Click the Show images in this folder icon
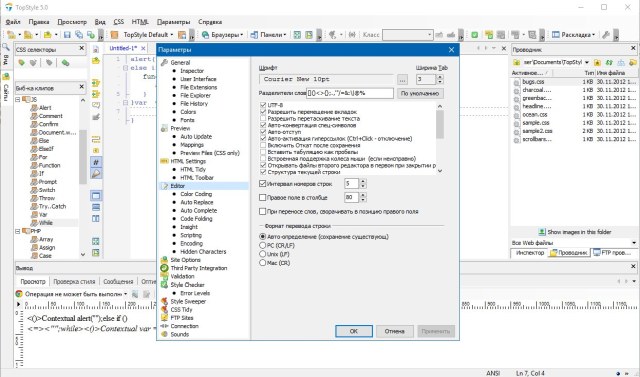 (542, 232)
